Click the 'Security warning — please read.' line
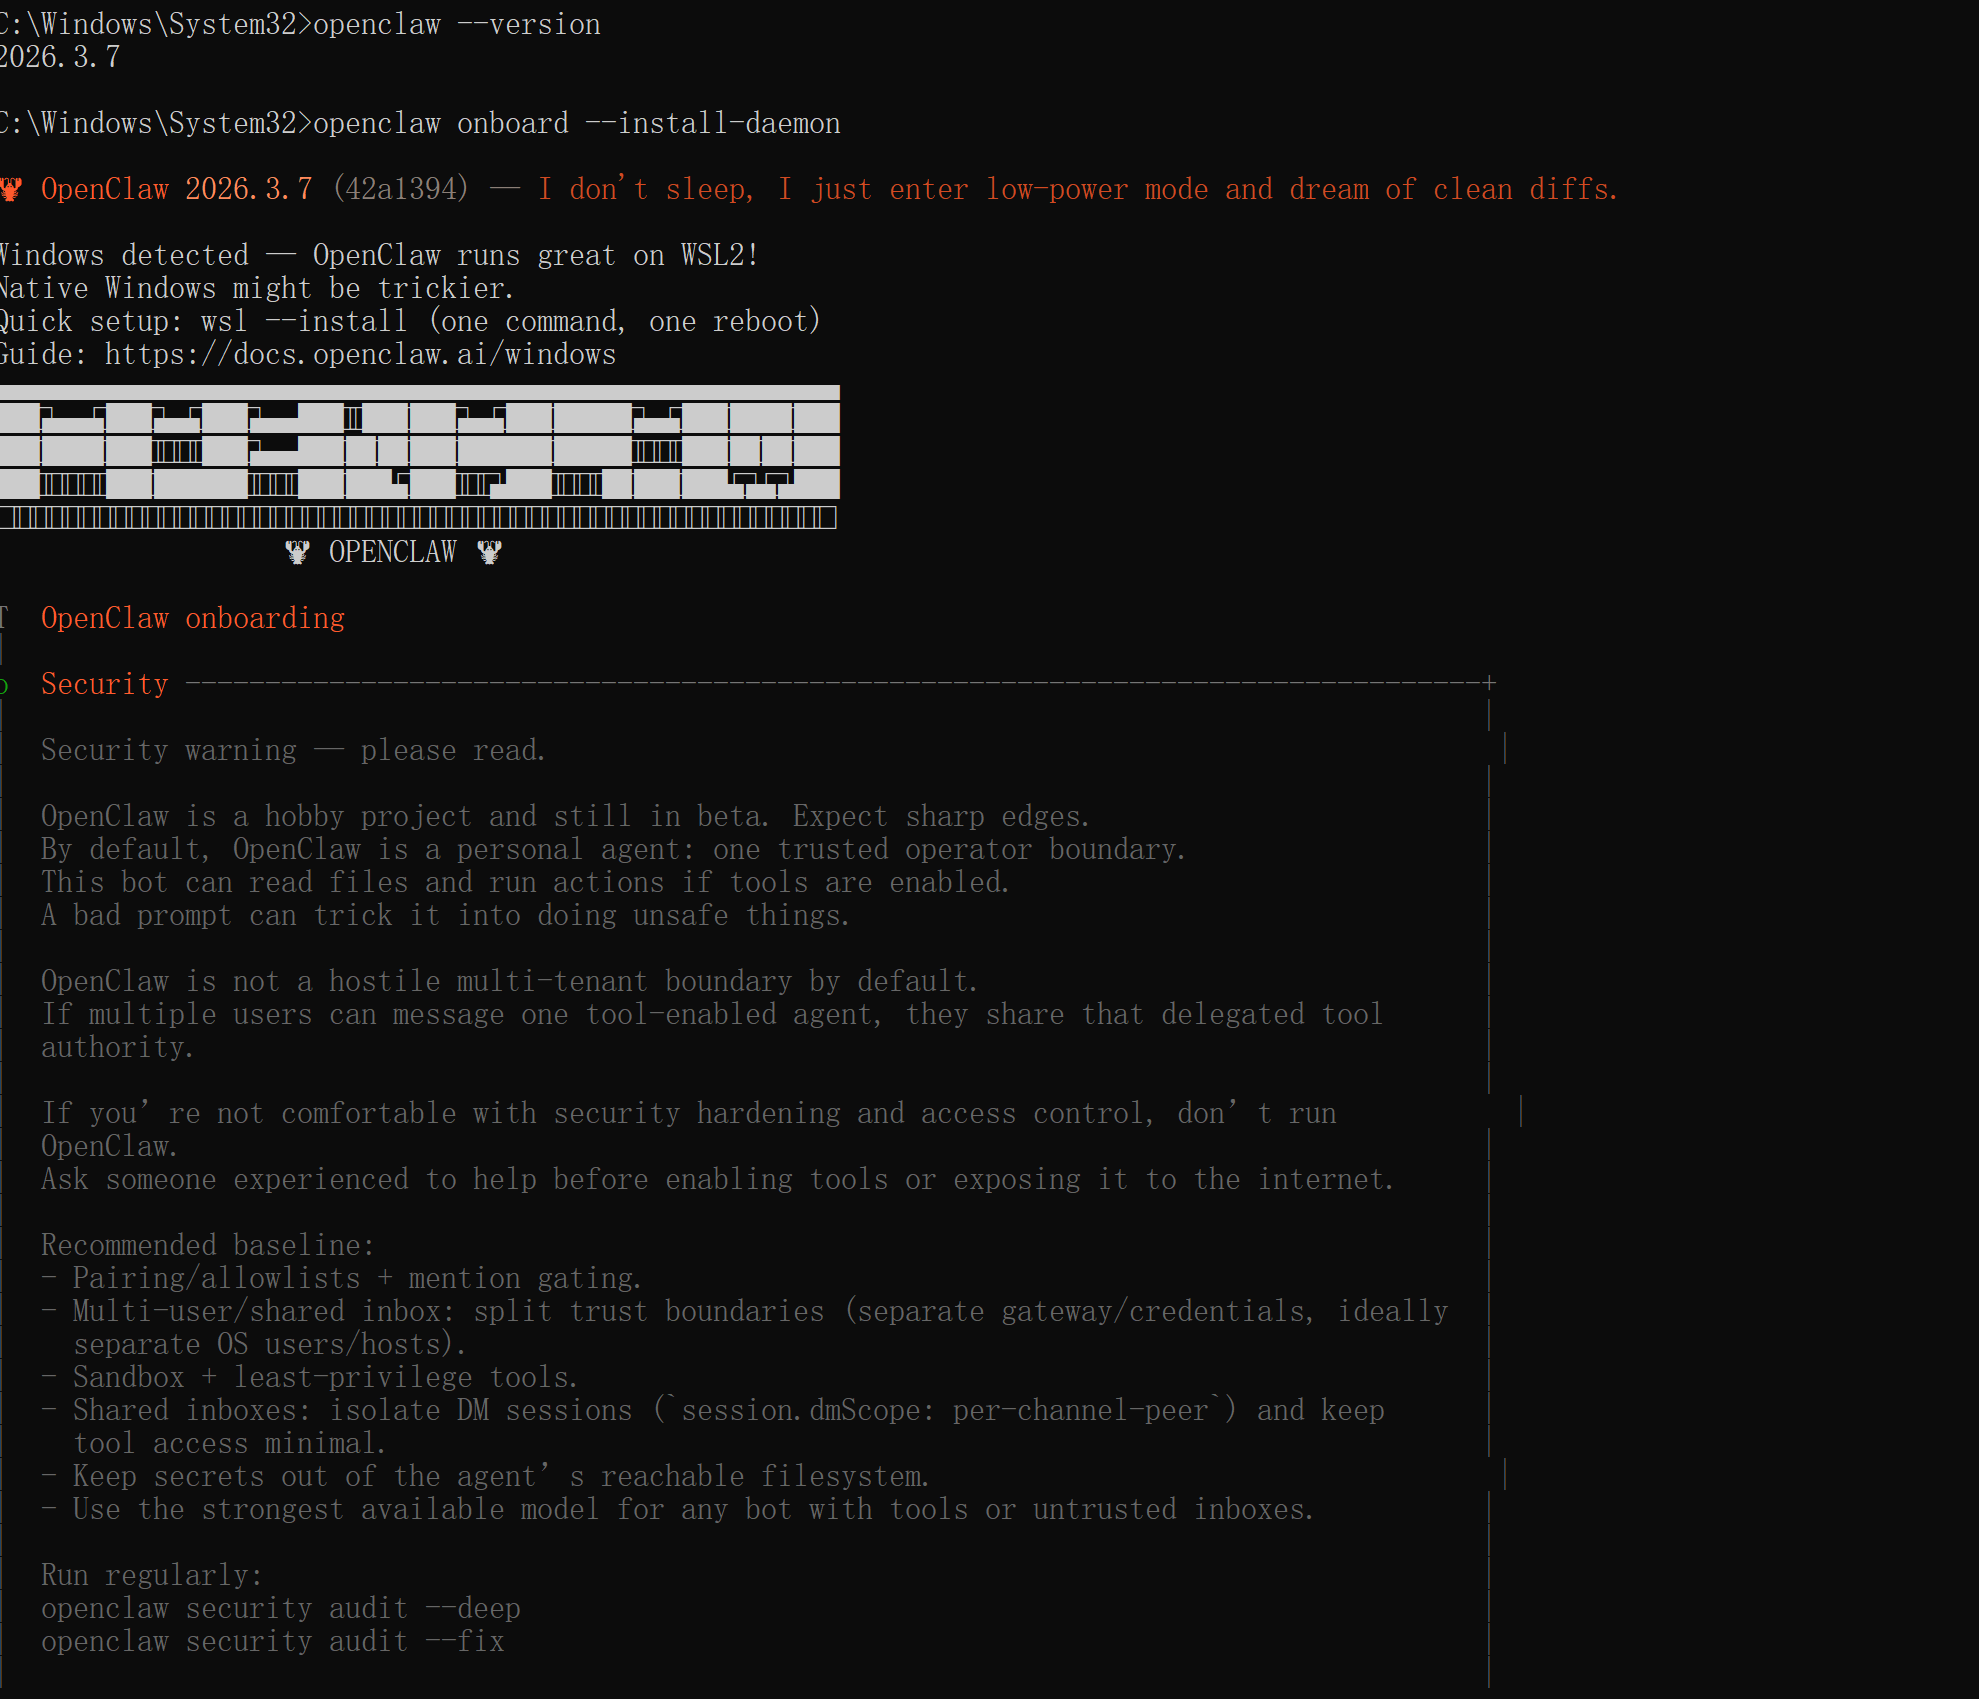 coord(293,750)
